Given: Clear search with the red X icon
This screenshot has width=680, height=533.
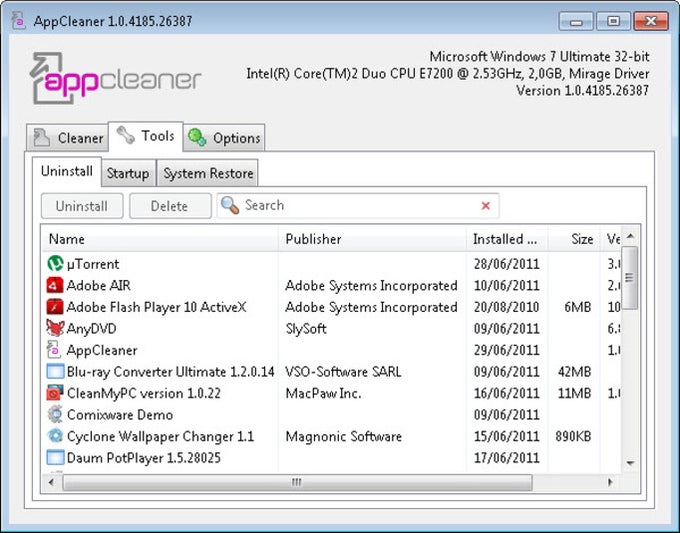Looking at the screenshot, I should coord(486,206).
